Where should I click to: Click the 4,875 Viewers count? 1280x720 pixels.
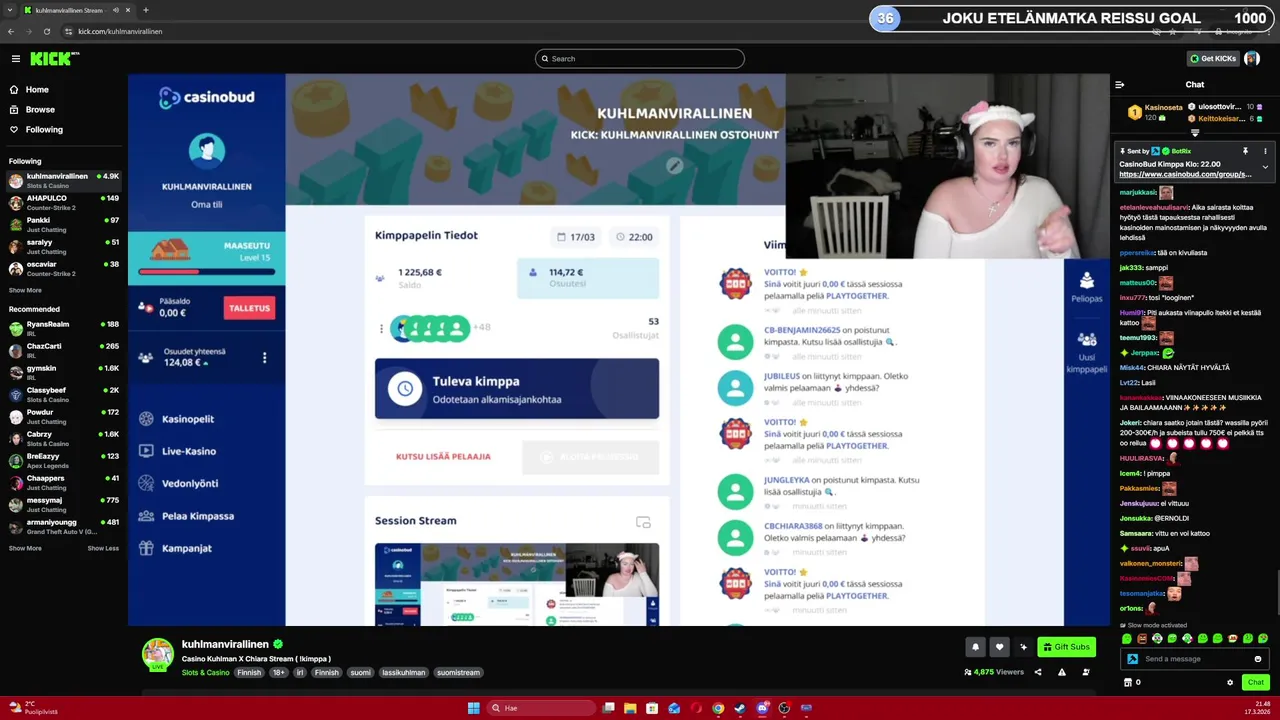pyautogui.click(x=994, y=672)
